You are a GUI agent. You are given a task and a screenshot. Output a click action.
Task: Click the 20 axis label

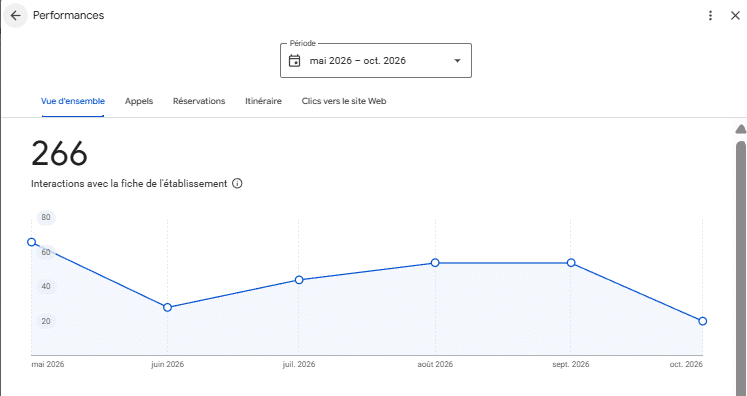coord(46,321)
